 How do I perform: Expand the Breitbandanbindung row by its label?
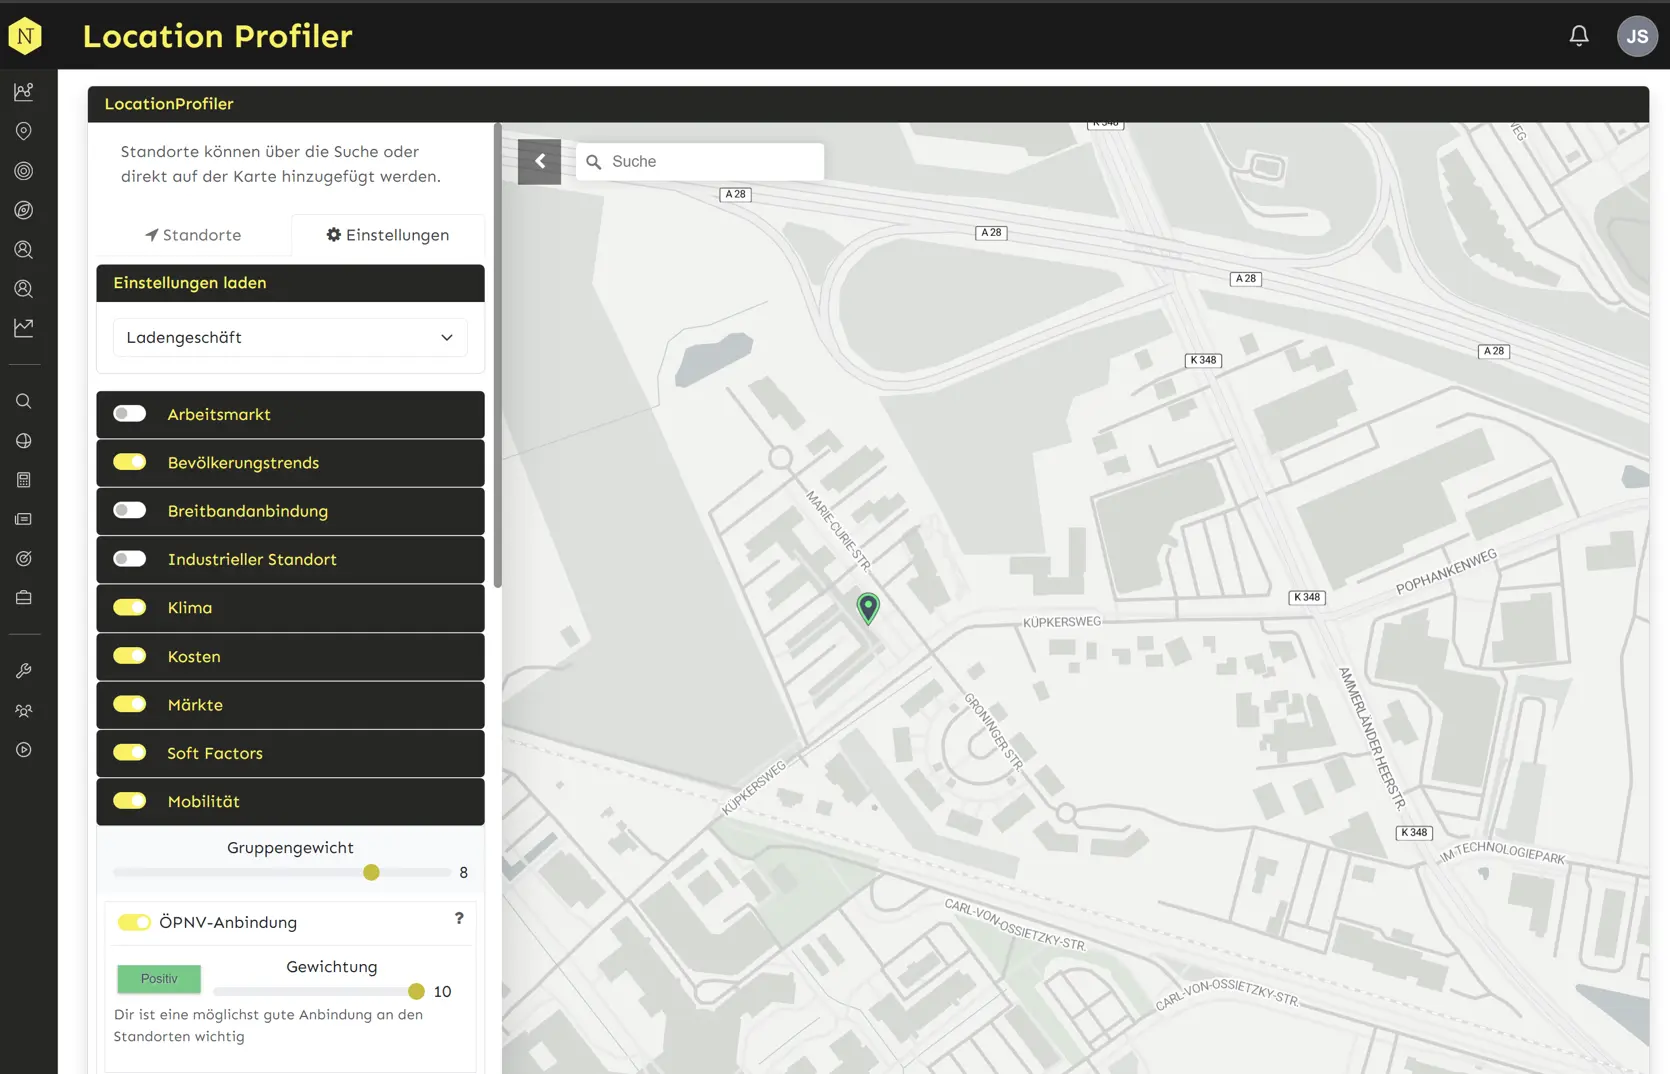tap(248, 511)
